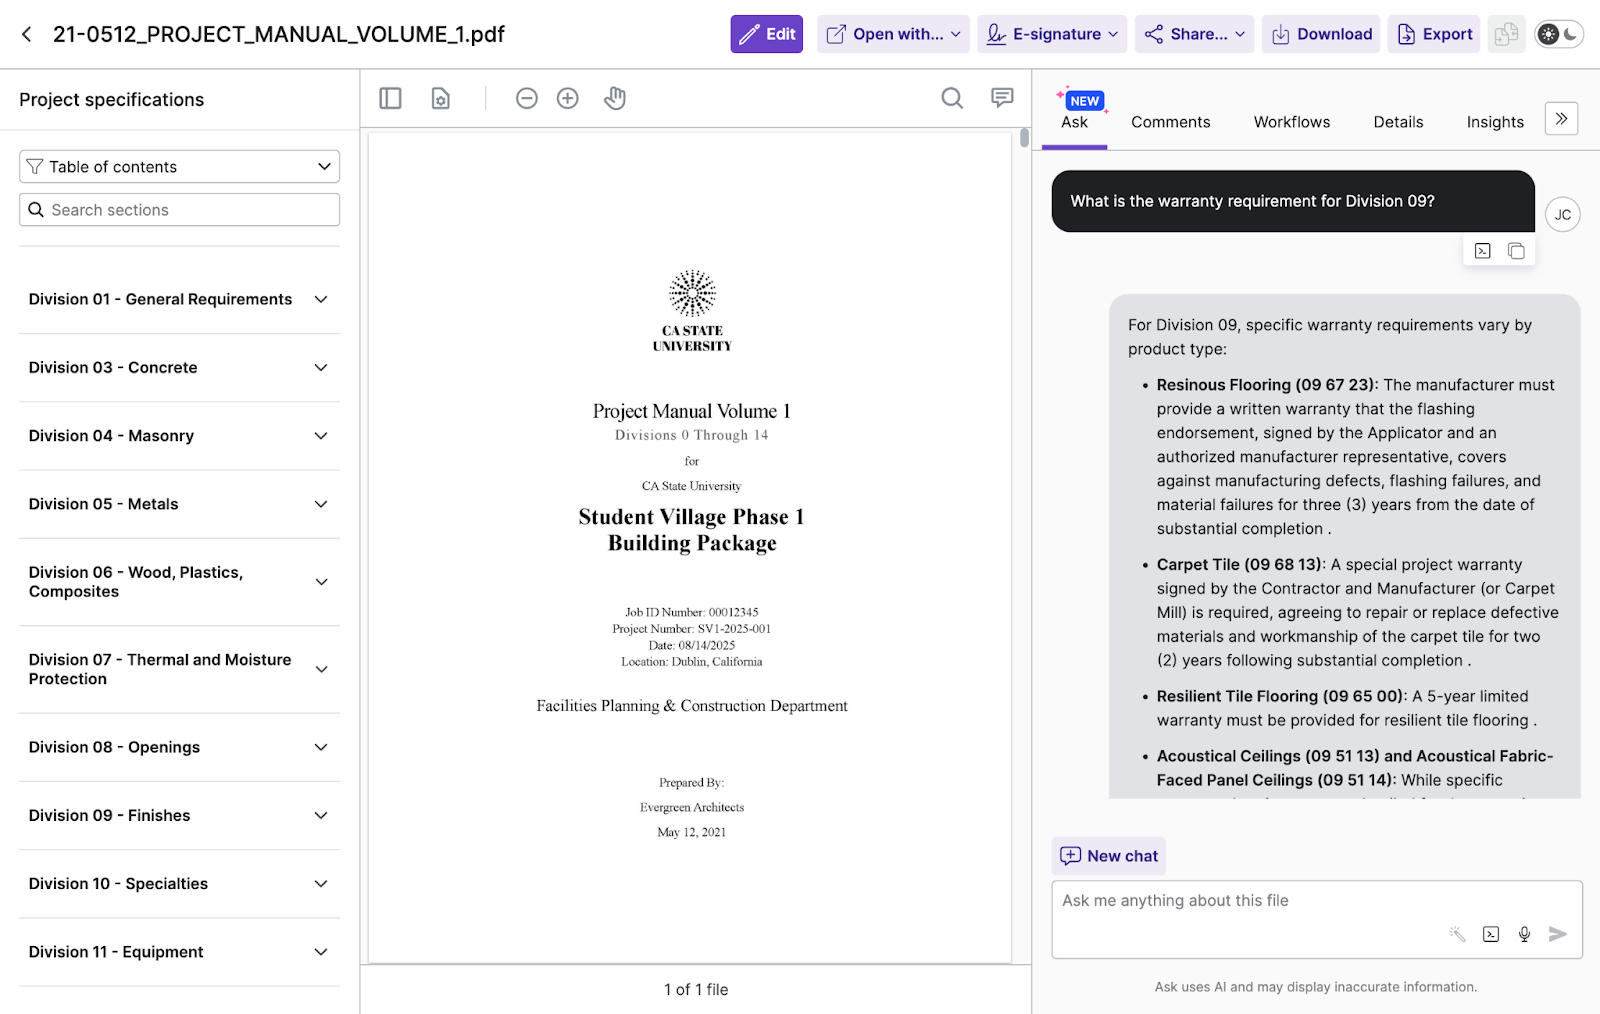Screen dimensions: 1600x1014
Task: Go back using the left arrow
Action: click(x=27, y=34)
